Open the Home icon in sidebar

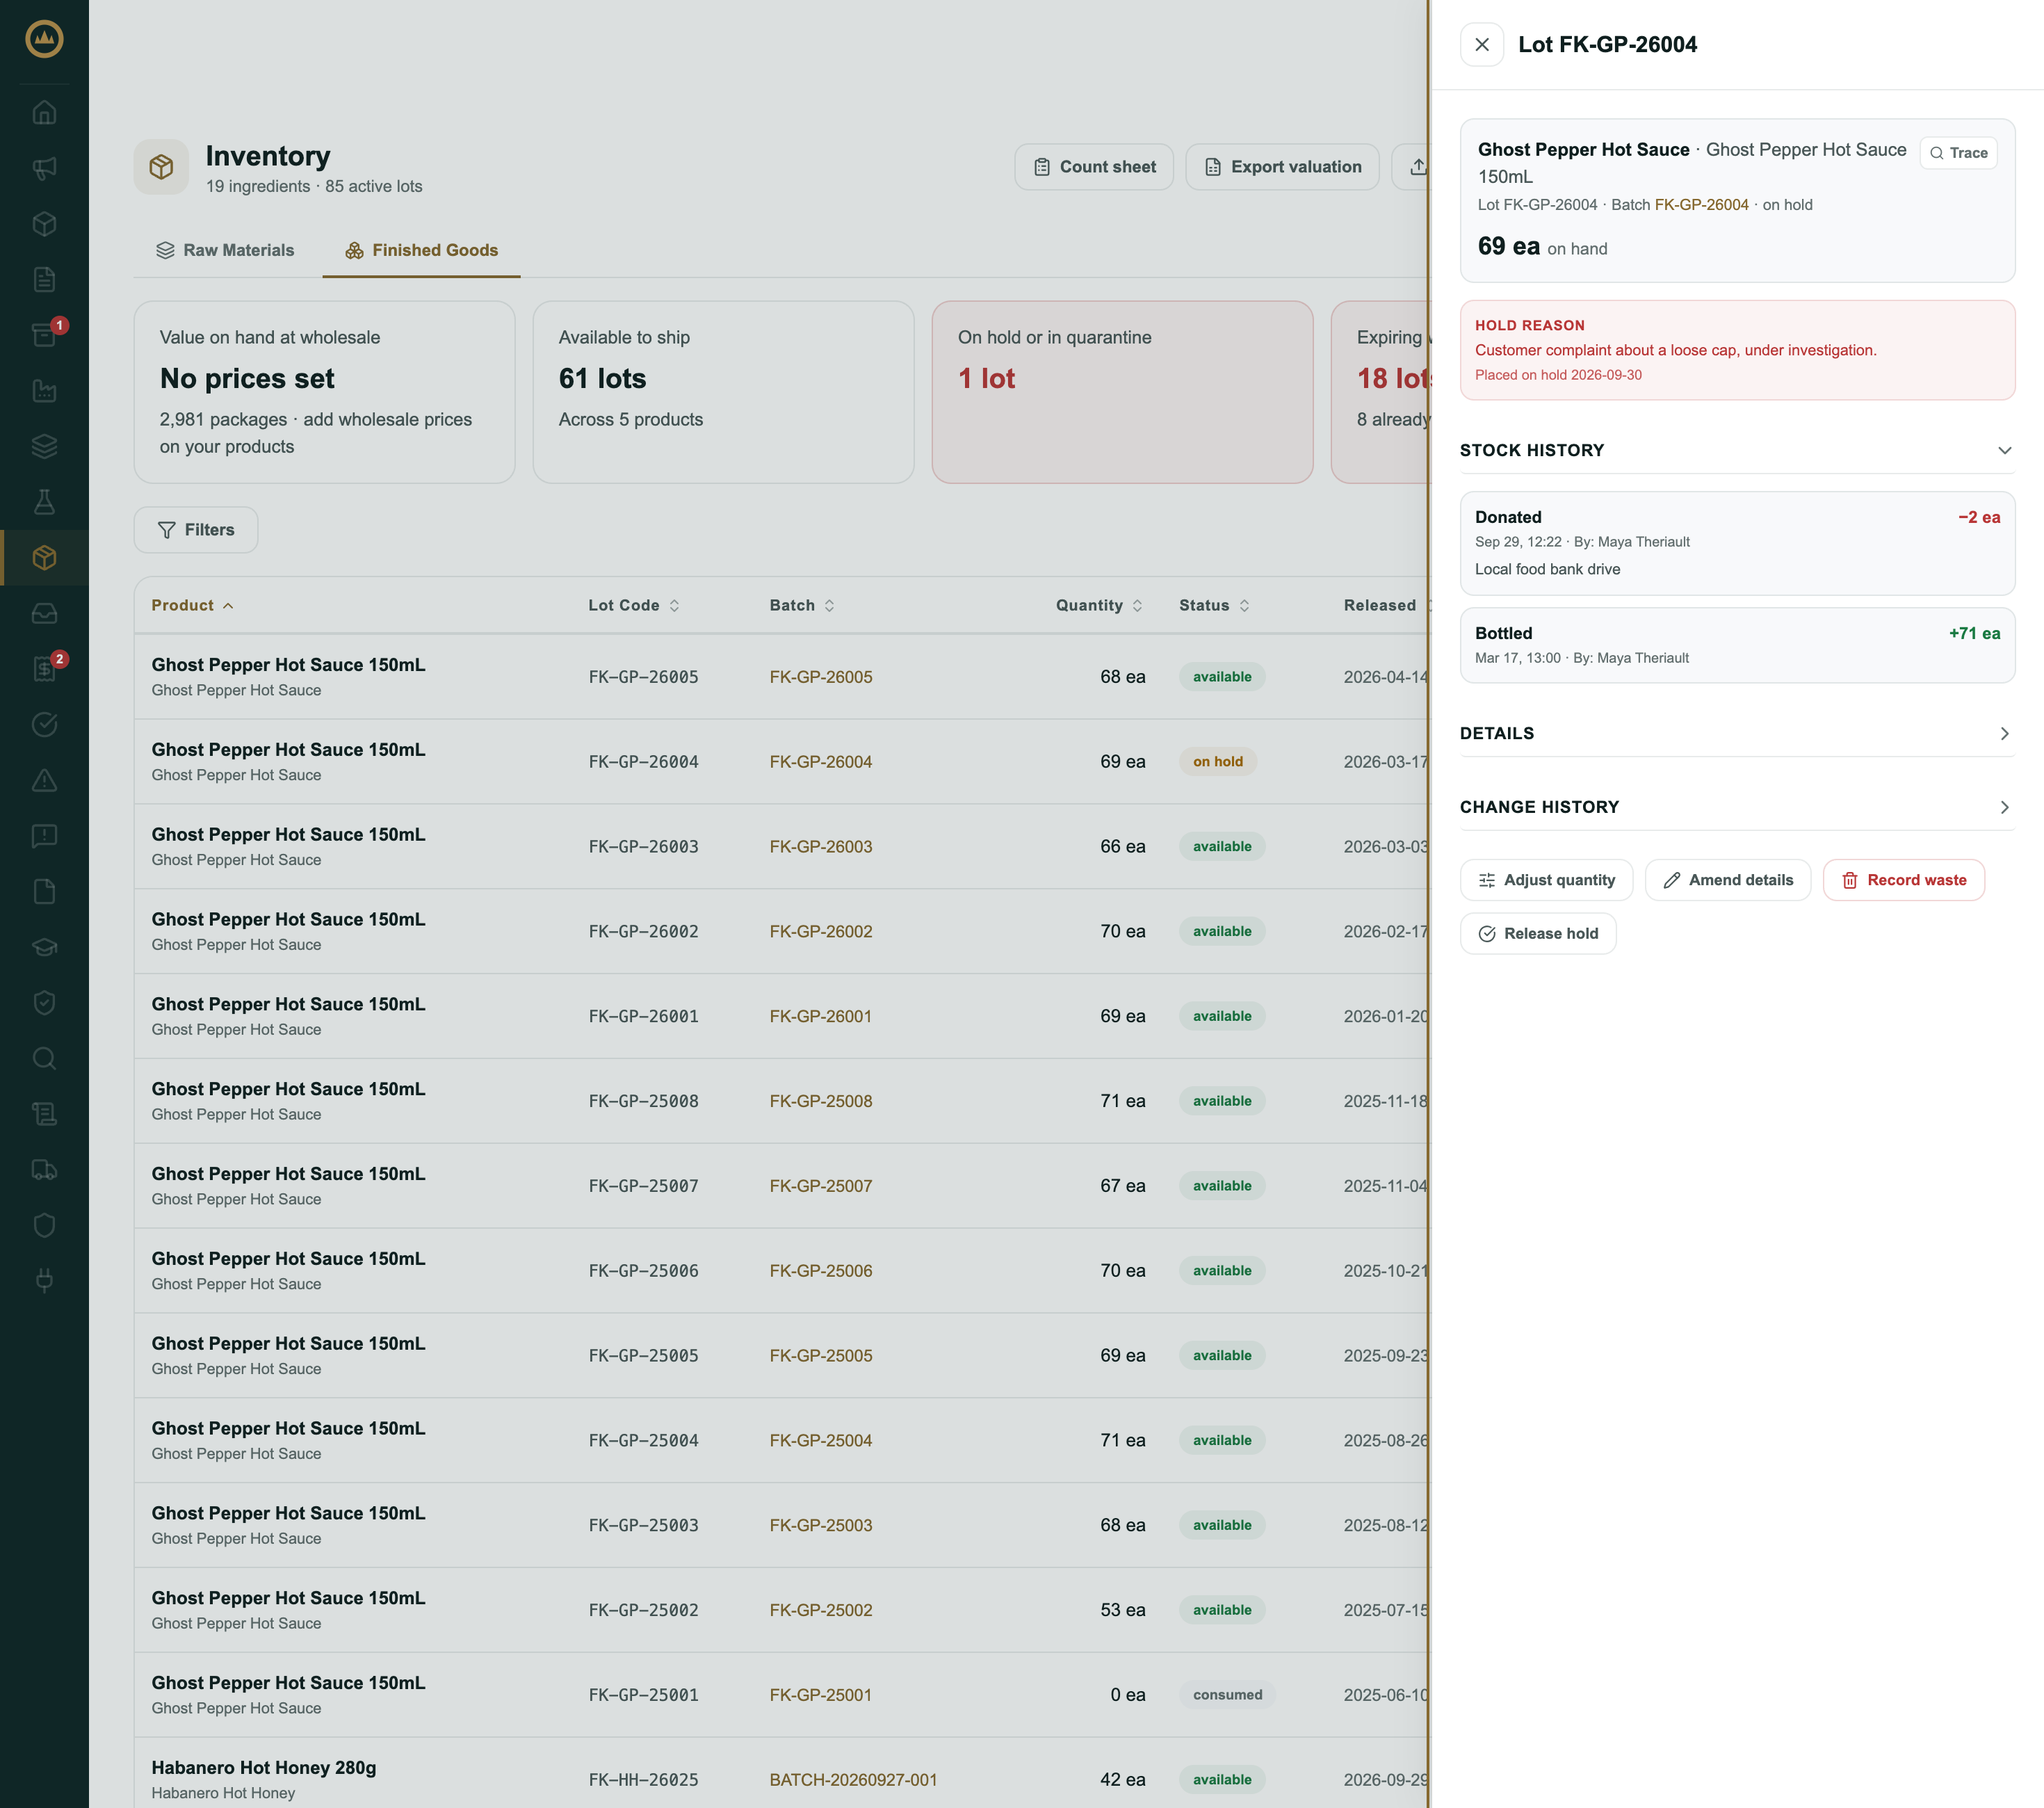[44, 112]
